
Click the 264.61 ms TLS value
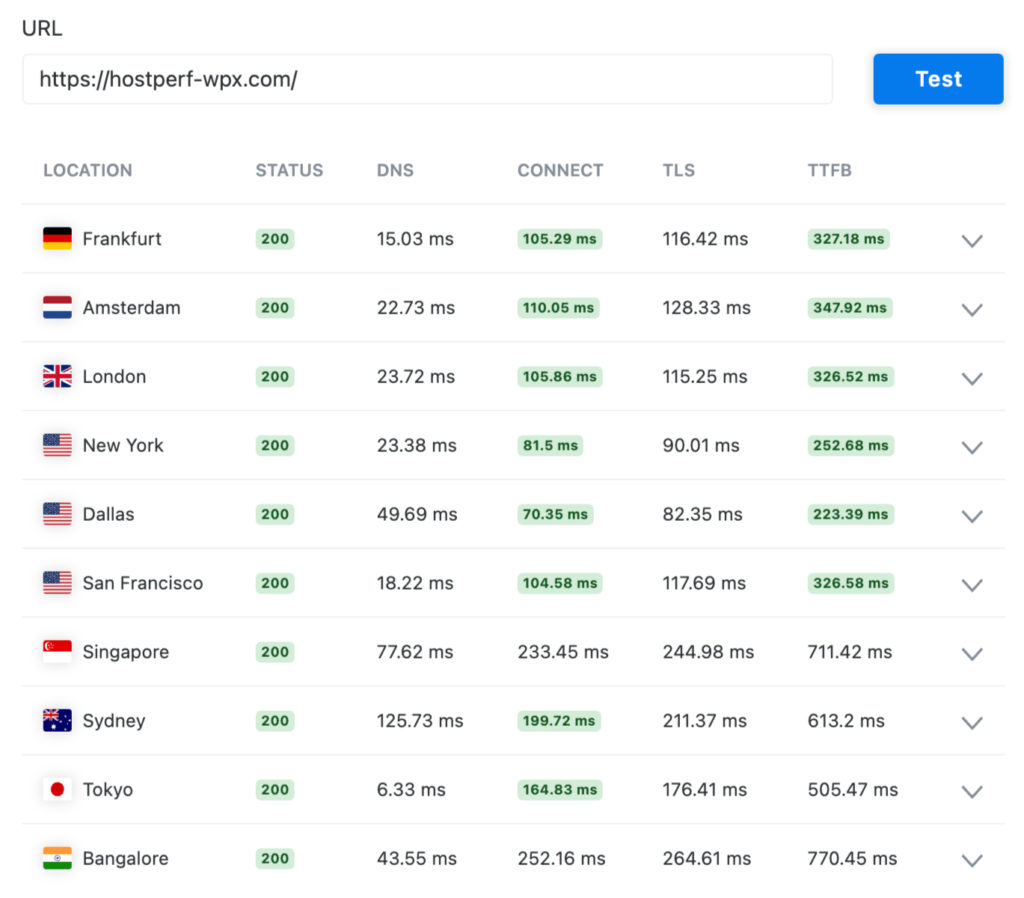coord(707,859)
